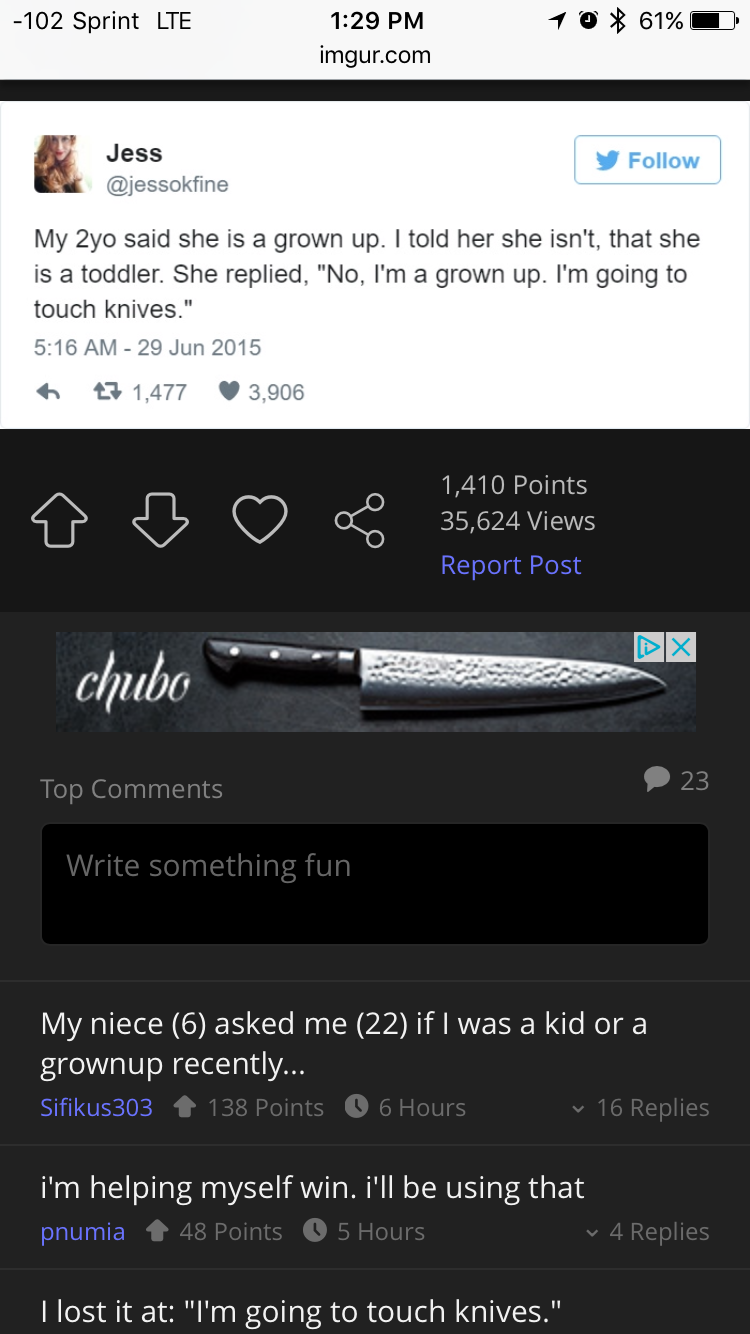Downvote the post with the down arrow
The width and height of the screenshot is (750, 1334).
click(160, 520)
